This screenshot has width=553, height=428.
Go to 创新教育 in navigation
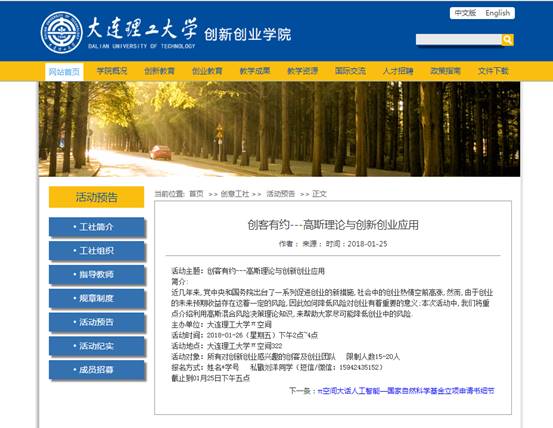pos(159,71)
